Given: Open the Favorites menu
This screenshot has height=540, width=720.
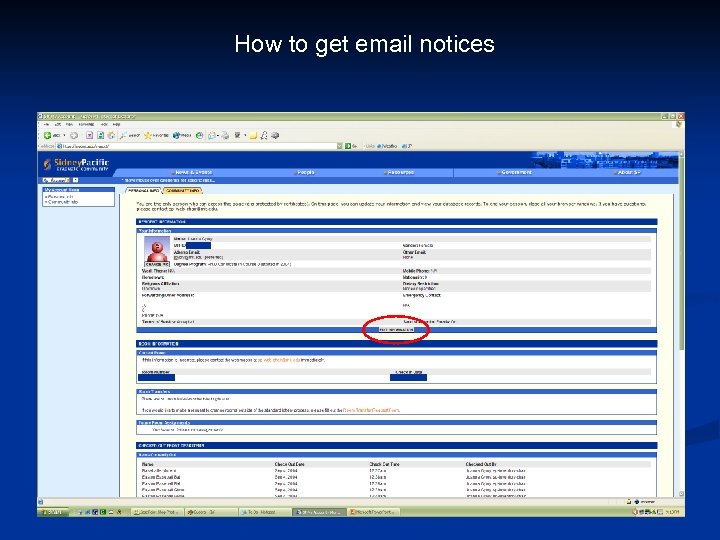Looking at the screenshot, I should (86, 124).
